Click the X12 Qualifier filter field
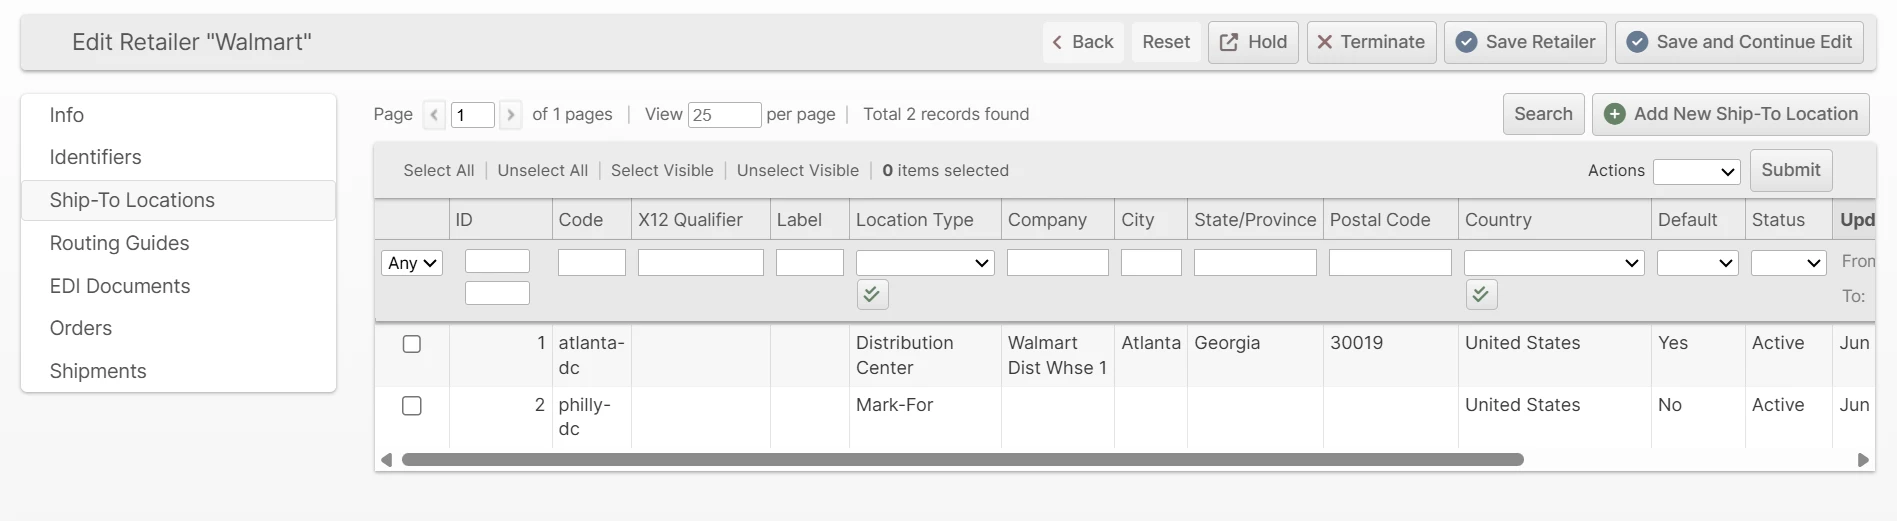1897x521 pixels. [x=701, y=263]
